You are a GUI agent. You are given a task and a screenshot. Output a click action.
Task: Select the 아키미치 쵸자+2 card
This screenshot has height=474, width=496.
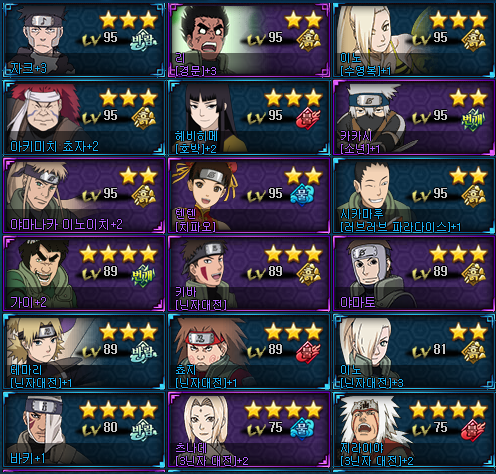click(84, 118)
